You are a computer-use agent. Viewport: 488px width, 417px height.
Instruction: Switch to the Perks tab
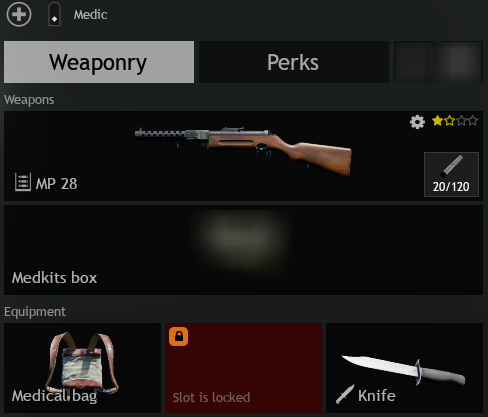tap(294, 62)
